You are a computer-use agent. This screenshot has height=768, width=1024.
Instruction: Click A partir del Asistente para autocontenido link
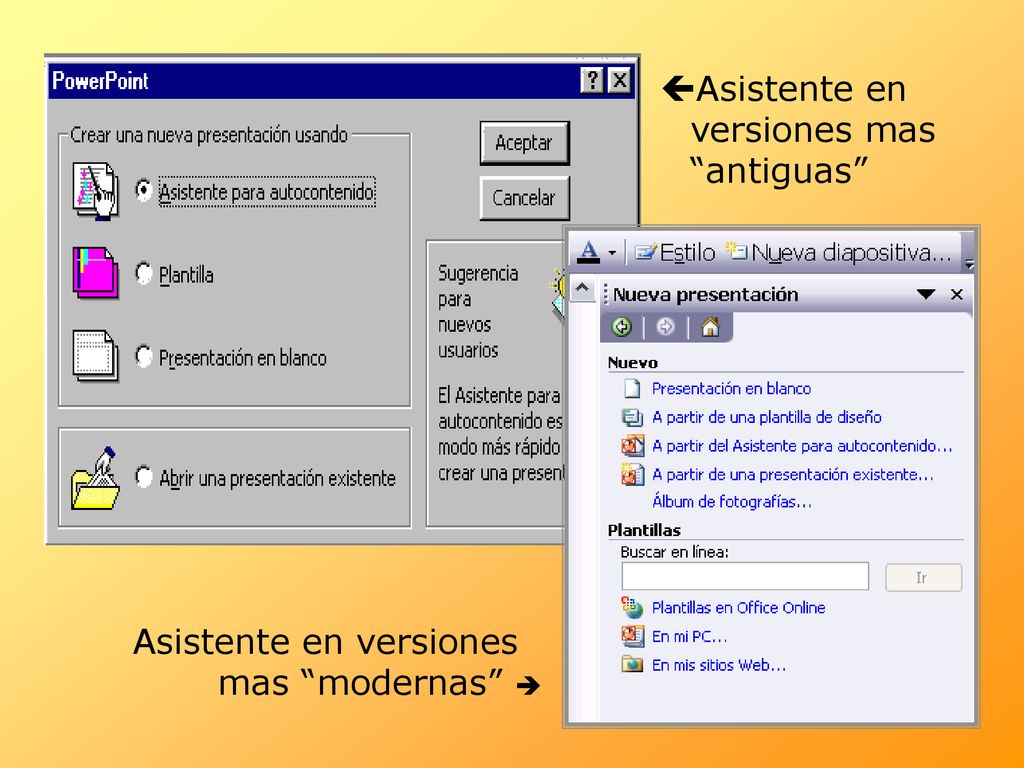(802, 446)
